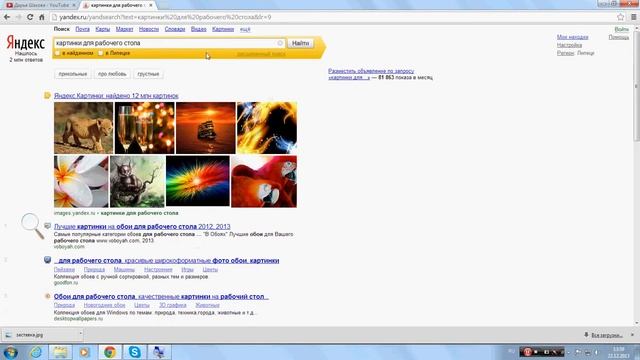
Task: Open the Природа sublink under goodfon result
Action: [x=94, y=269]
